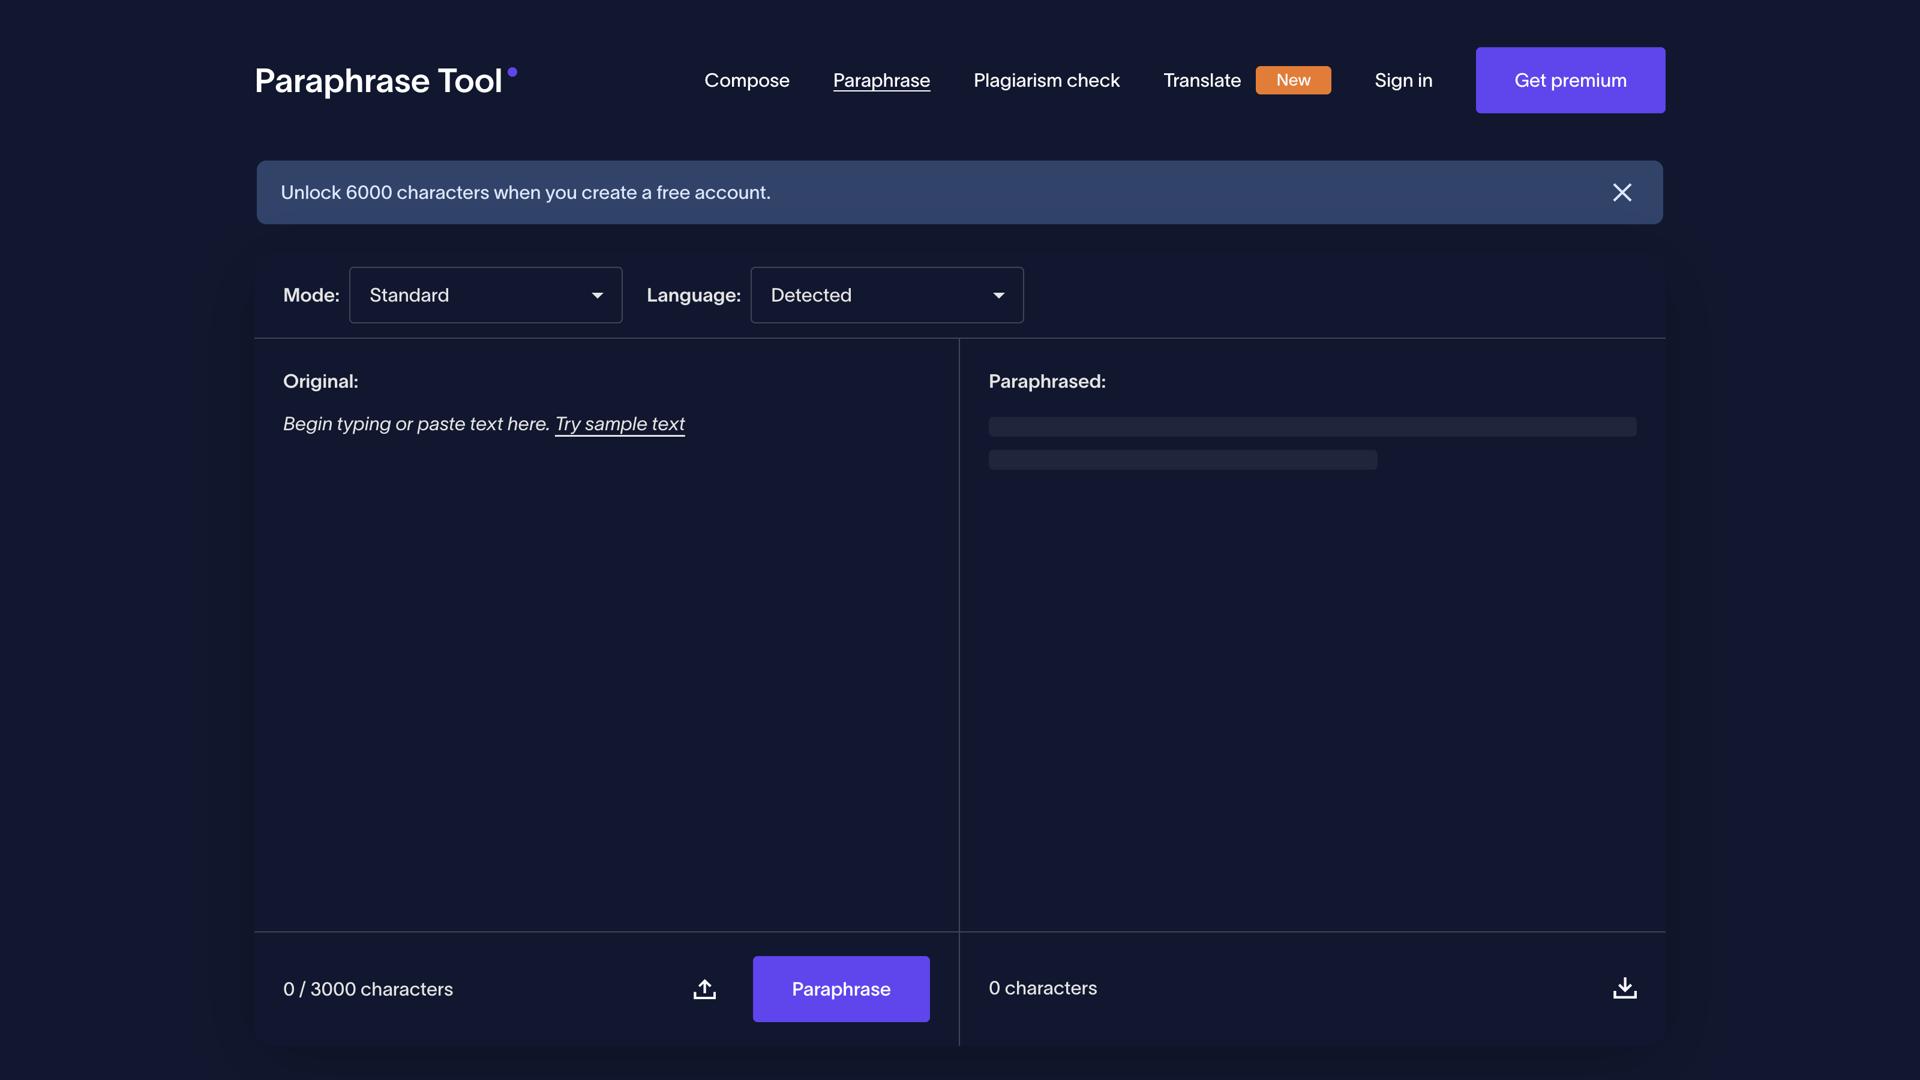Dismiss the unlock characters banner

point(1622,192)
